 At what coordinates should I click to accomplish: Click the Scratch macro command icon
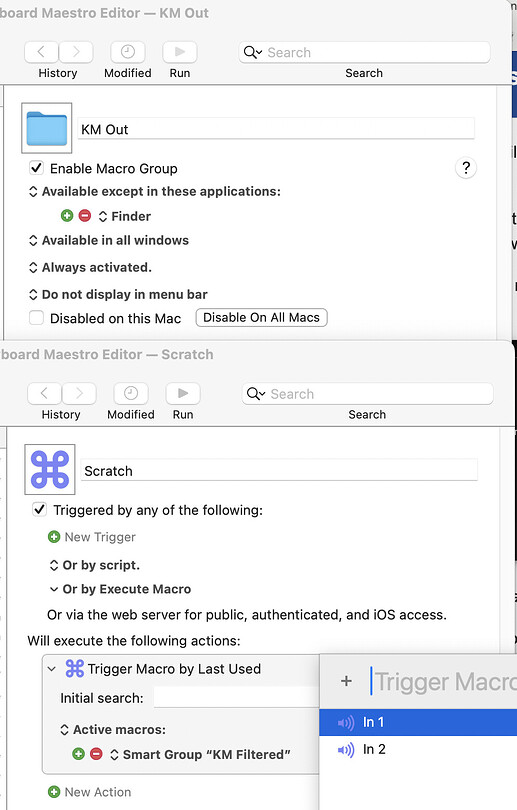click(50, 470)
